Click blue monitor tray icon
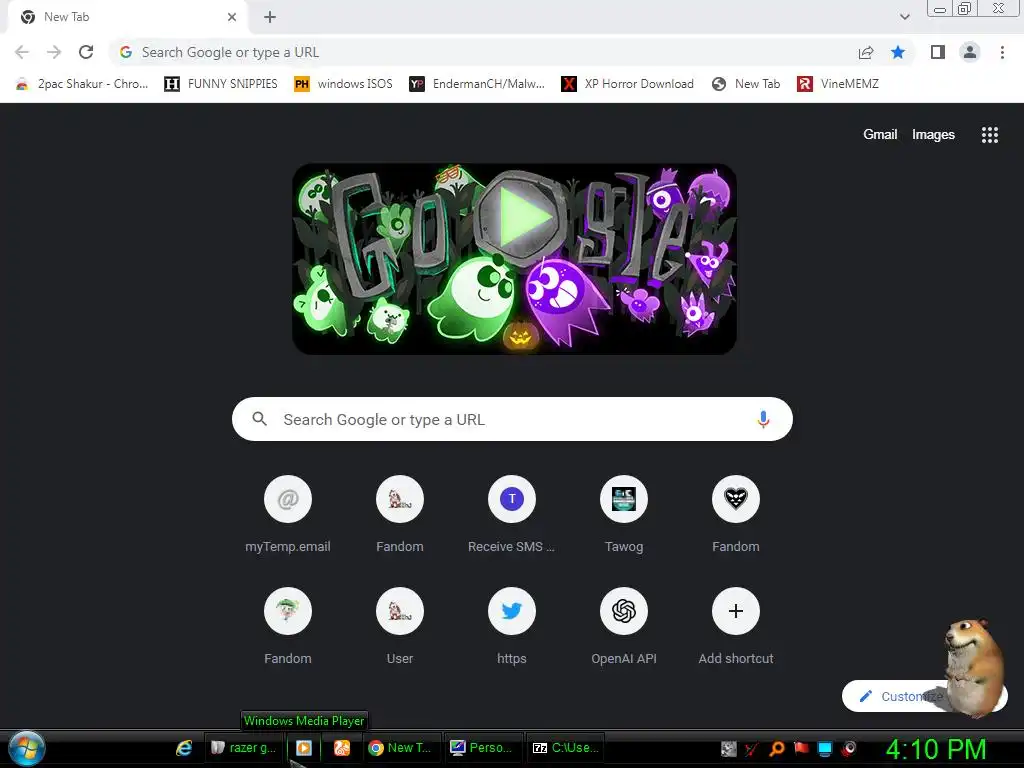This screenshot has width=1024, height=768. [825, 748]
